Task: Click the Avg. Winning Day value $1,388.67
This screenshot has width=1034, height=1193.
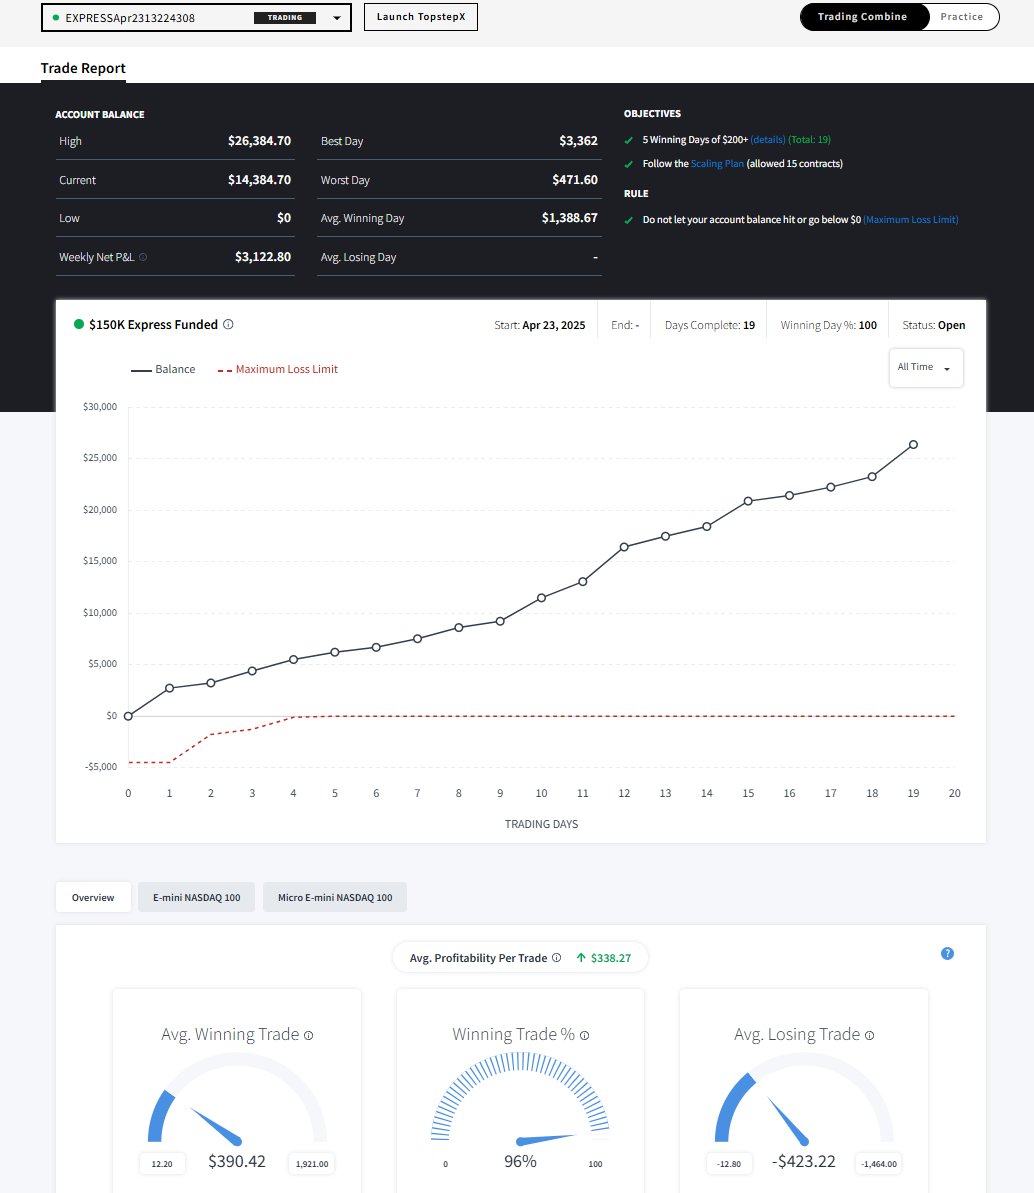Action: (570, 218)
